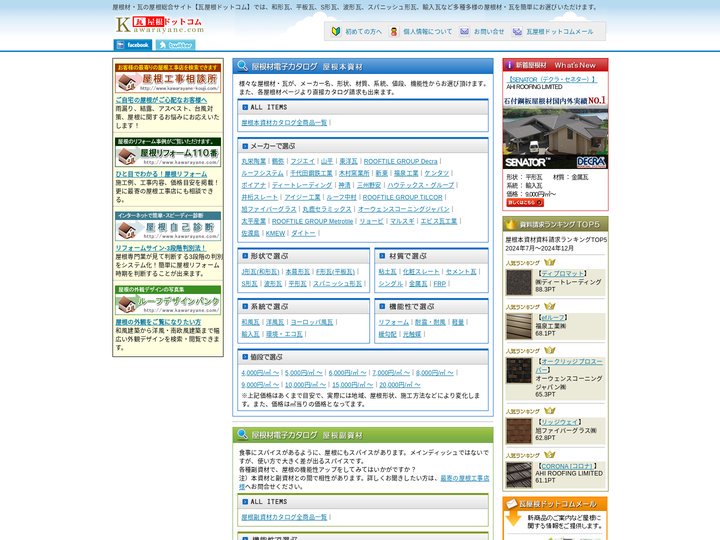Screen dimensions: 720x540
Task: Choose price 10,000円/㎡～
Action: pyautogui.click(x=305, y=385)
